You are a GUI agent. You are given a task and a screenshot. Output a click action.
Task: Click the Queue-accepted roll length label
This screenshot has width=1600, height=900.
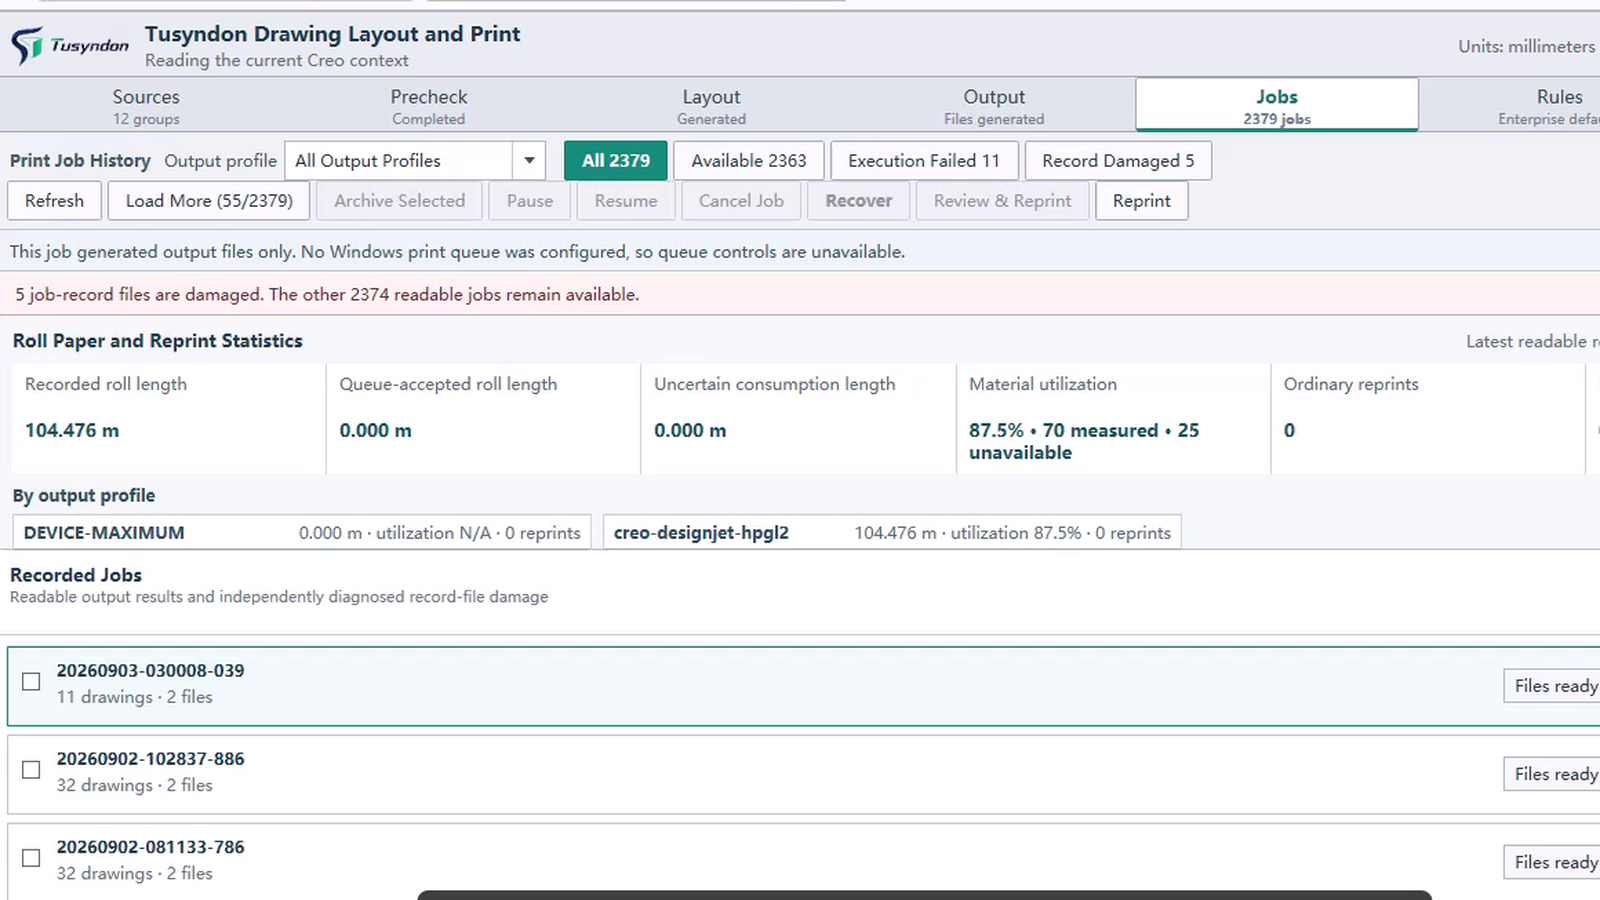448,384
